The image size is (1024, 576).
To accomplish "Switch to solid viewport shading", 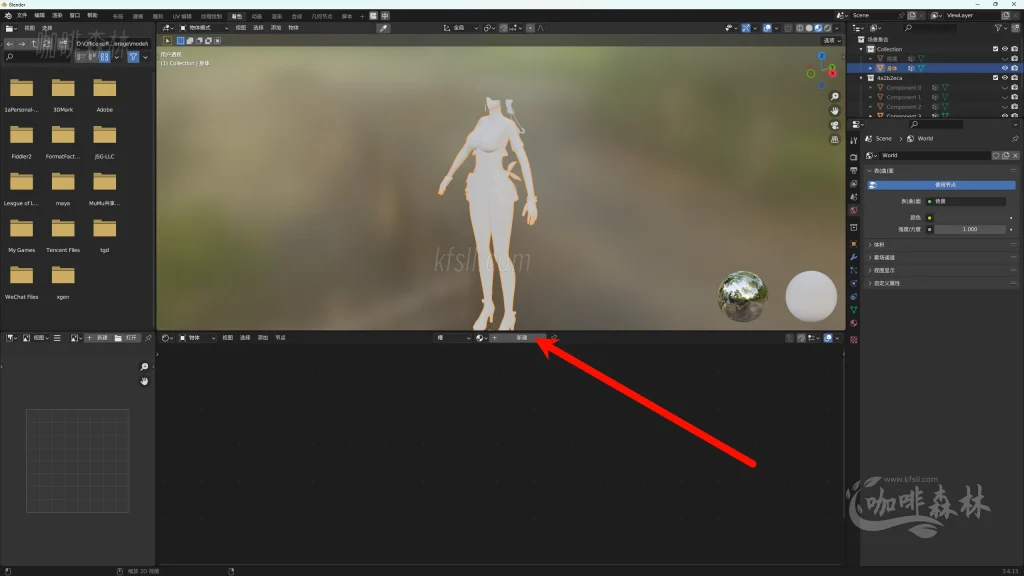I will (x=809, y=28).
